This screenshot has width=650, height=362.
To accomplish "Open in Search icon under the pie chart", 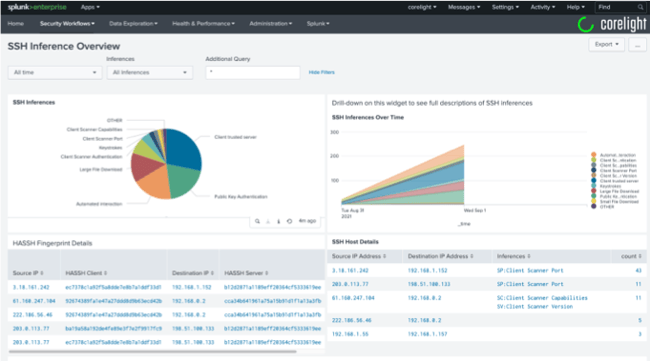I will click(257, 221).
